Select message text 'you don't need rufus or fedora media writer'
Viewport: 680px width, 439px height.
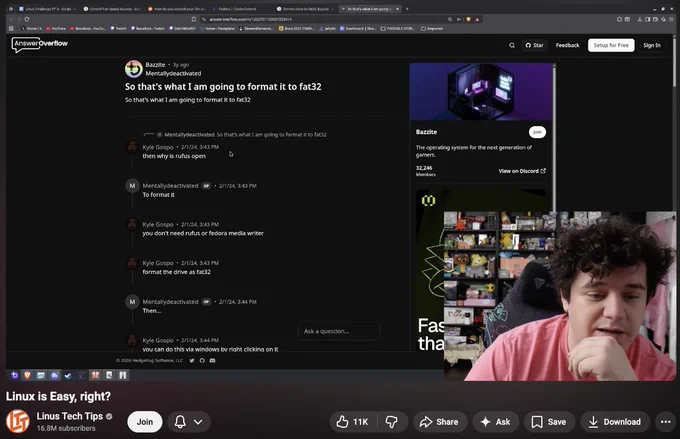(x=203, y=233)
